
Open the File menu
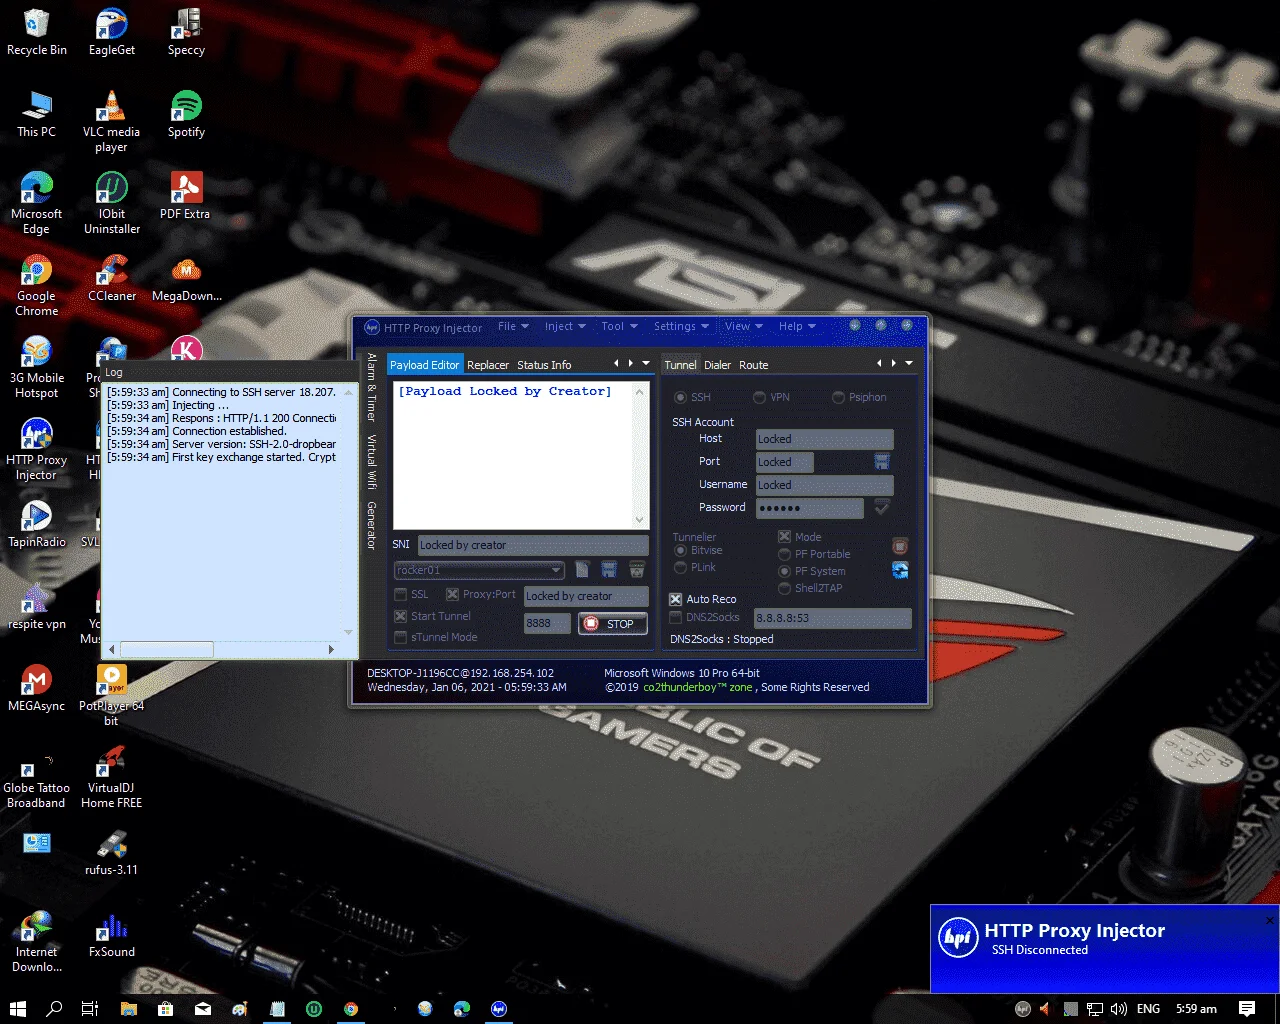pyautogui.click(x=512, y=326)
